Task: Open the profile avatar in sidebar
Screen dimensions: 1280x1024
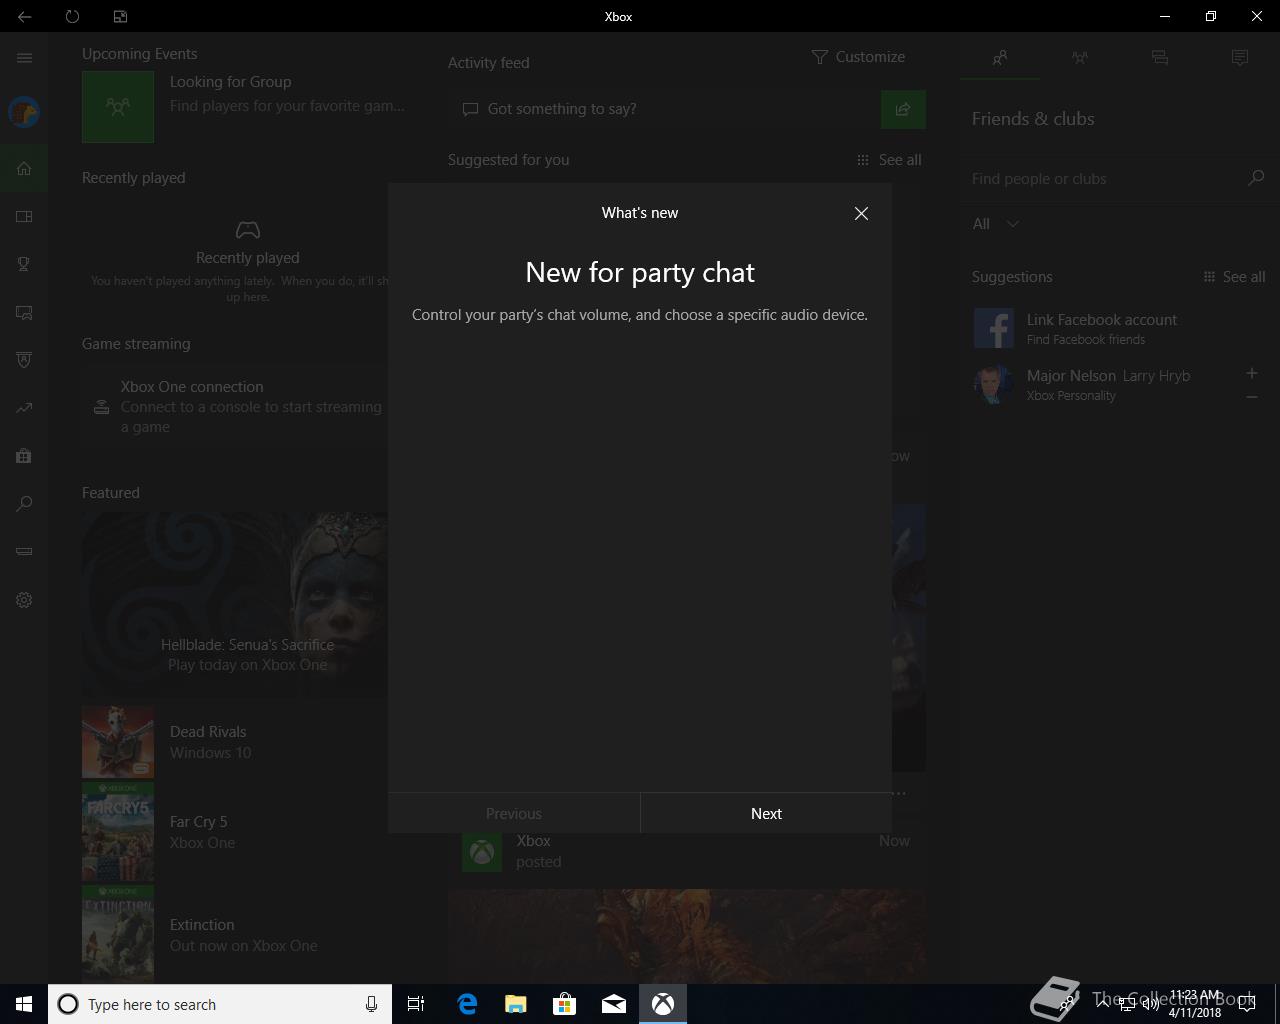Action: click(24, 112)
